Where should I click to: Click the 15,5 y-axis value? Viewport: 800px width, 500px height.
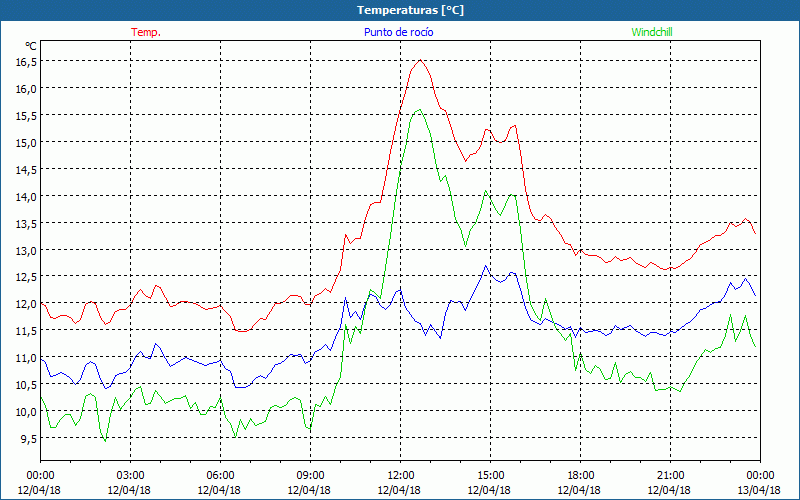pos(26,115)
